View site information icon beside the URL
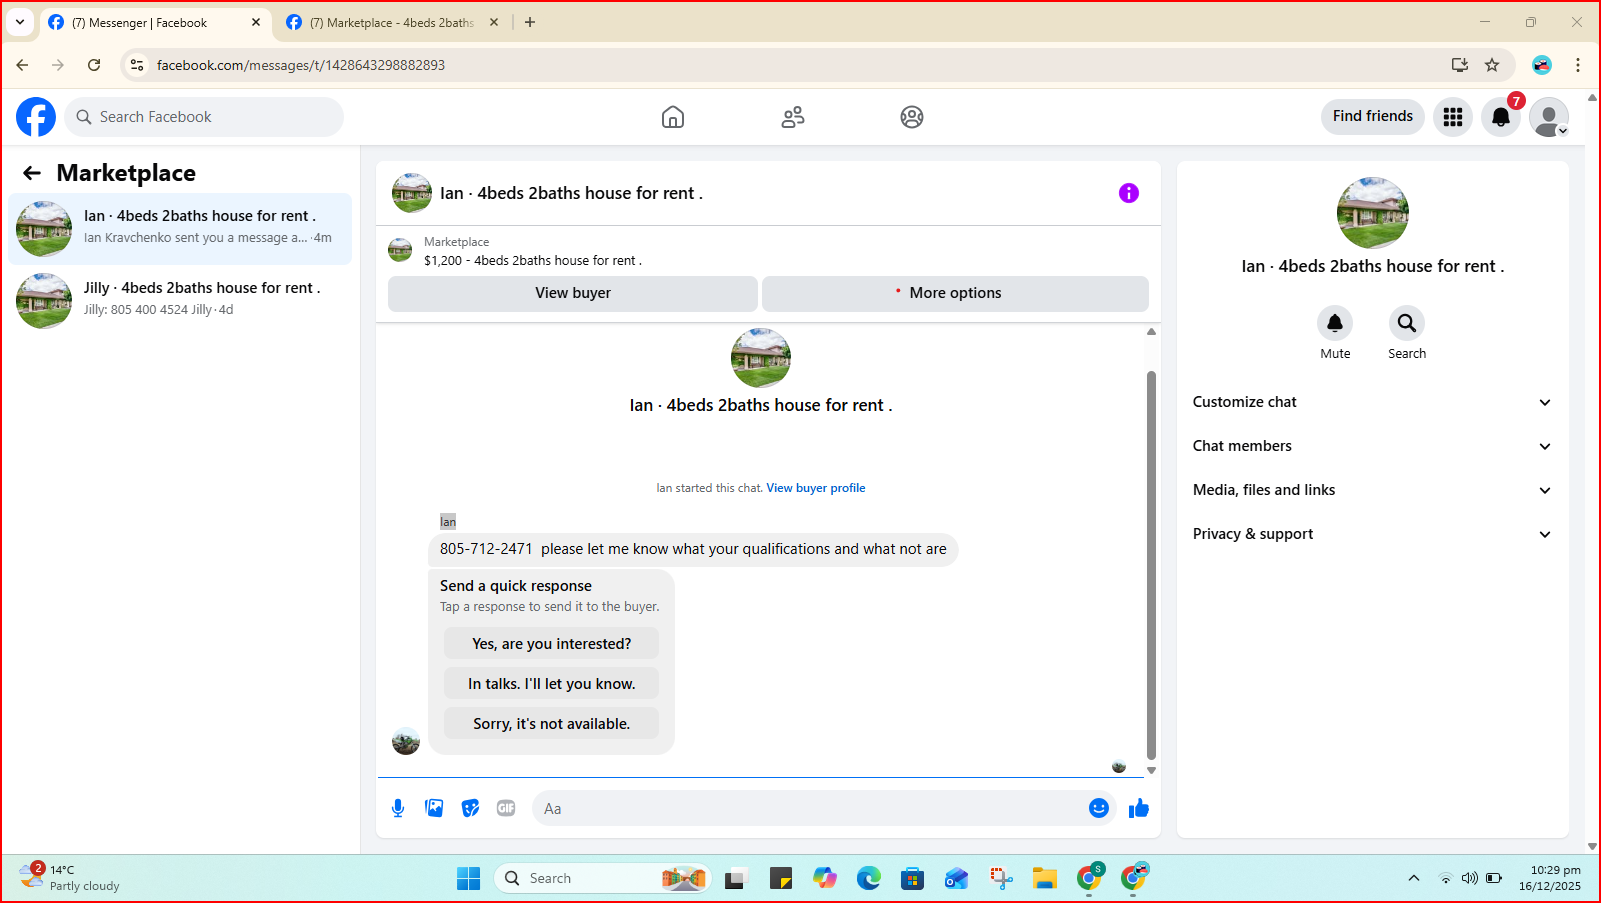 tap(137, 65)
